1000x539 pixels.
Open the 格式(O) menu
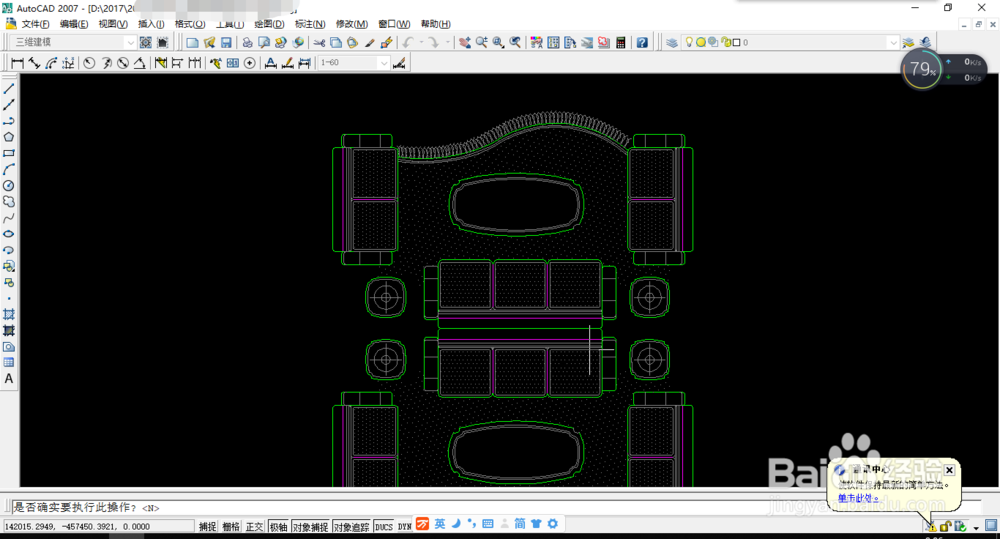190,24
